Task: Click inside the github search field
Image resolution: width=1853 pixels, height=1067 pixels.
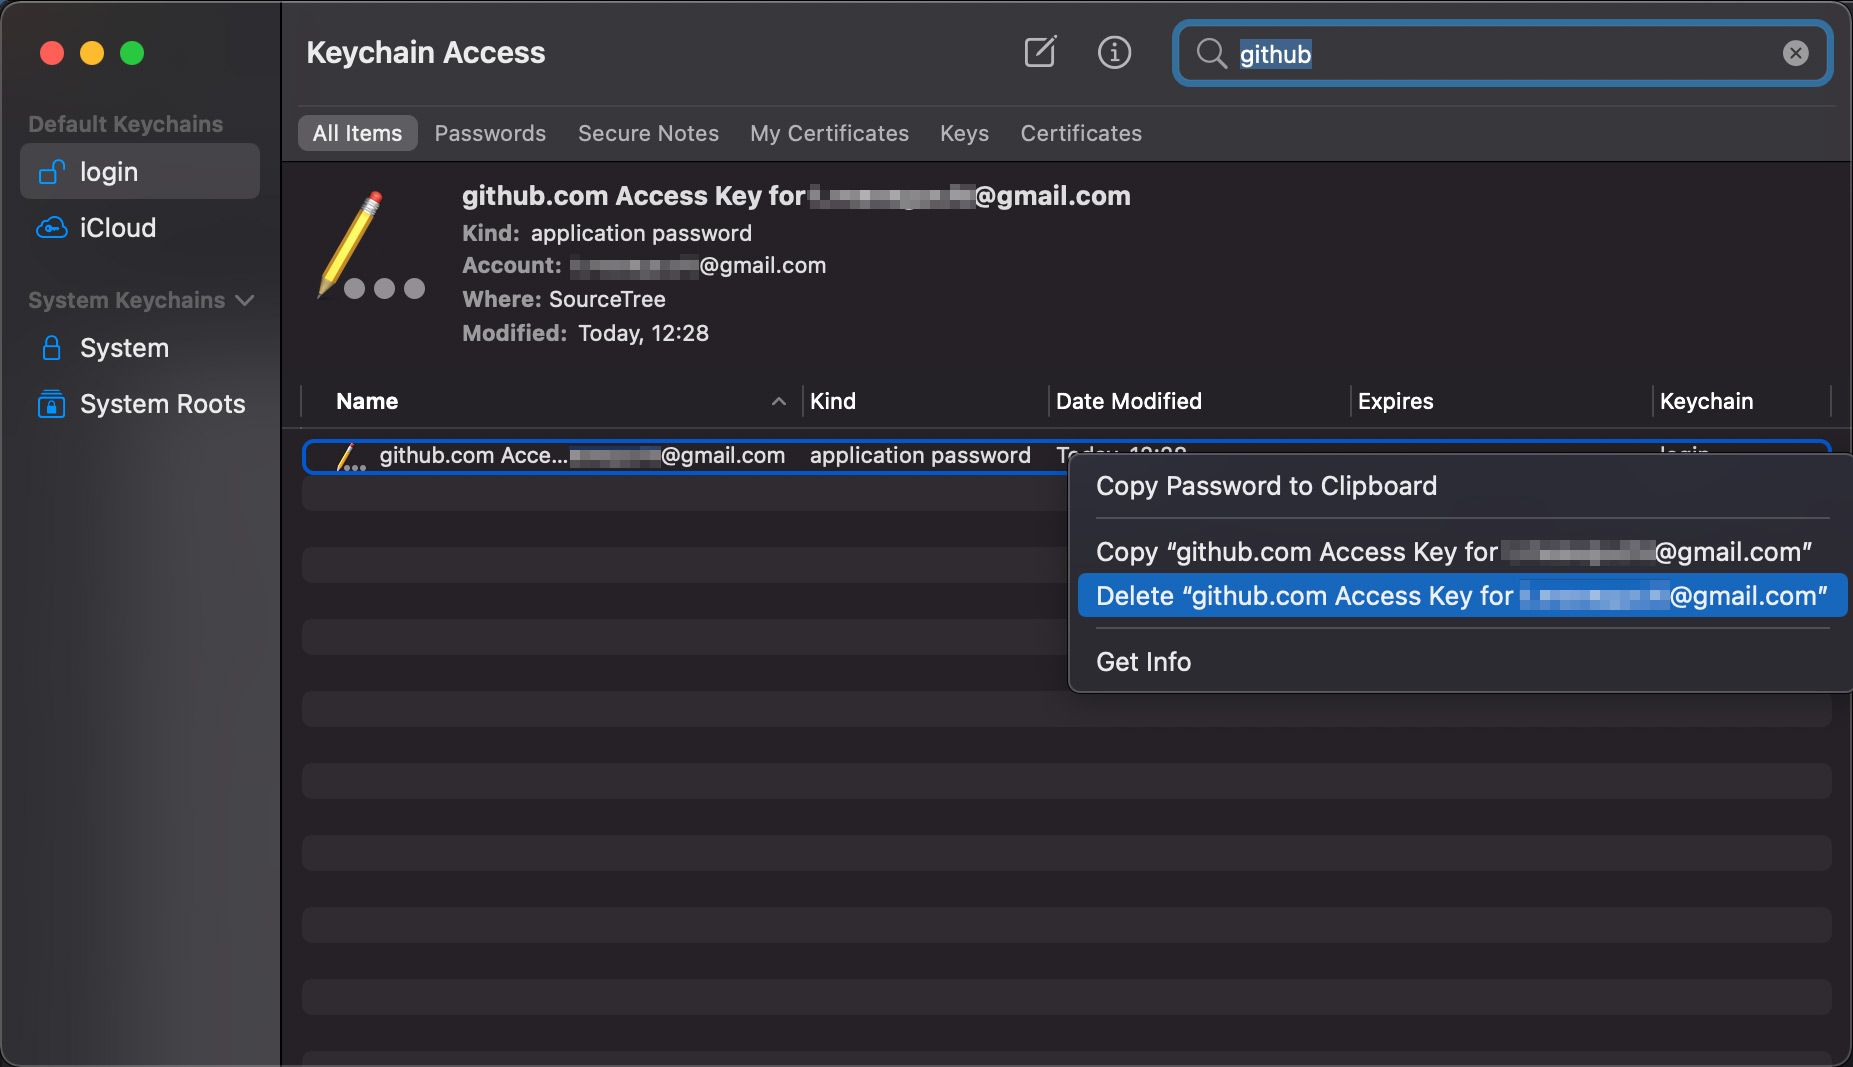Action: click(1503, 53)
